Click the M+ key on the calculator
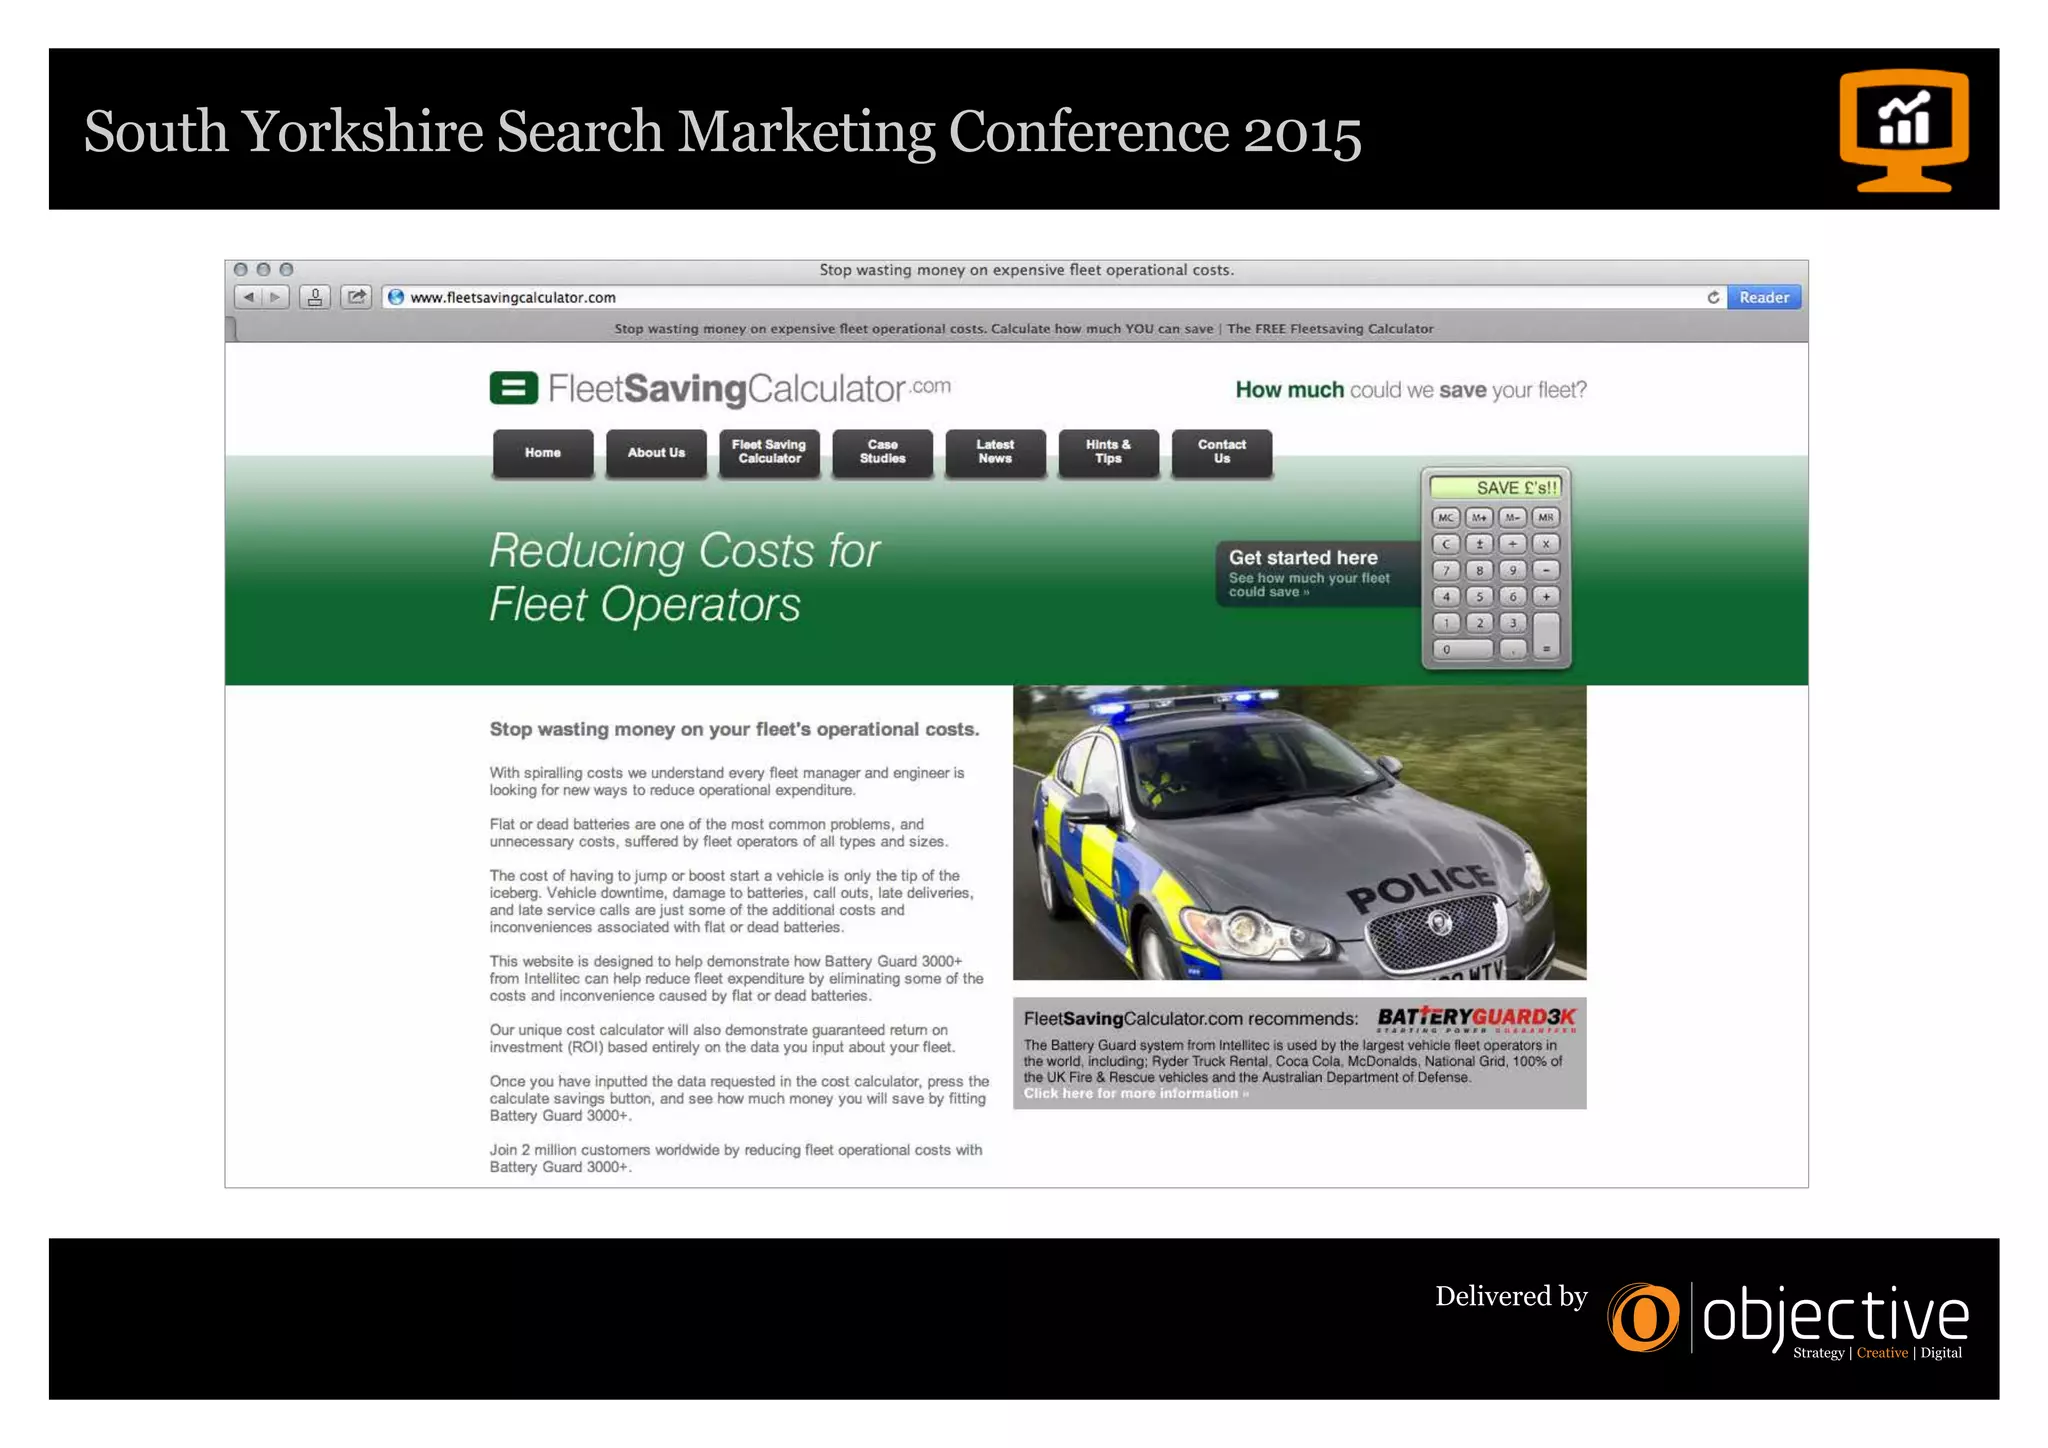2048x1448 pixels. (1479, 518)
